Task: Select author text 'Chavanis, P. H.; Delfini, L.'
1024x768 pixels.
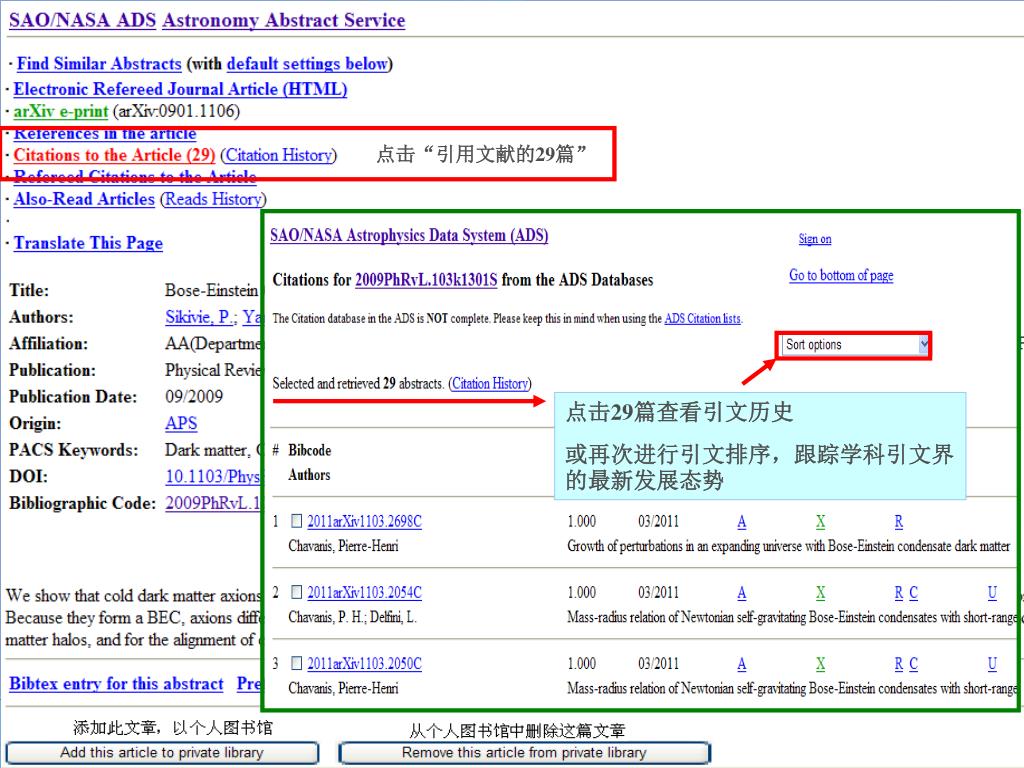Action: (353, 617)
